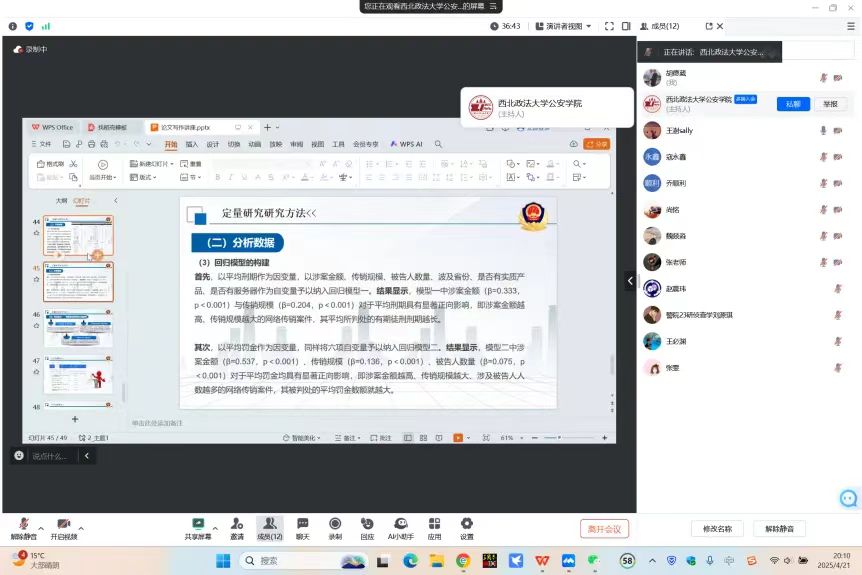Toggle the 成员(12) members panel in toolbar
Viewport: 862px width, 575px height.
coord(270,526)
